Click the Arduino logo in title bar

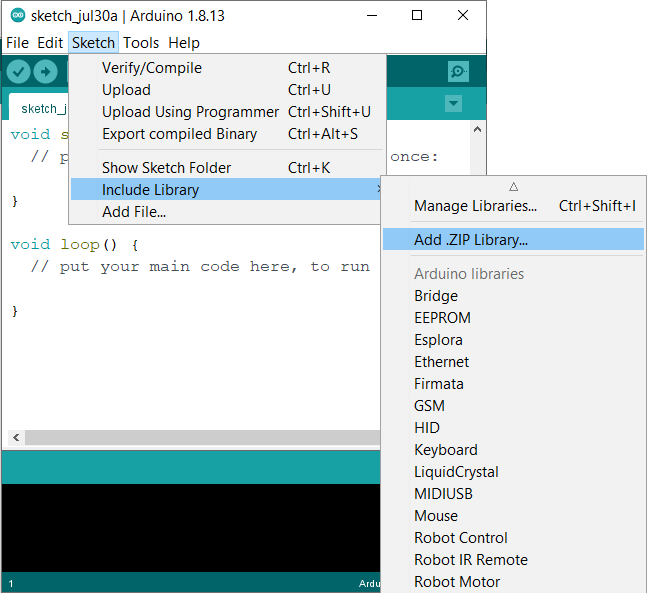(x=18, y=16)
